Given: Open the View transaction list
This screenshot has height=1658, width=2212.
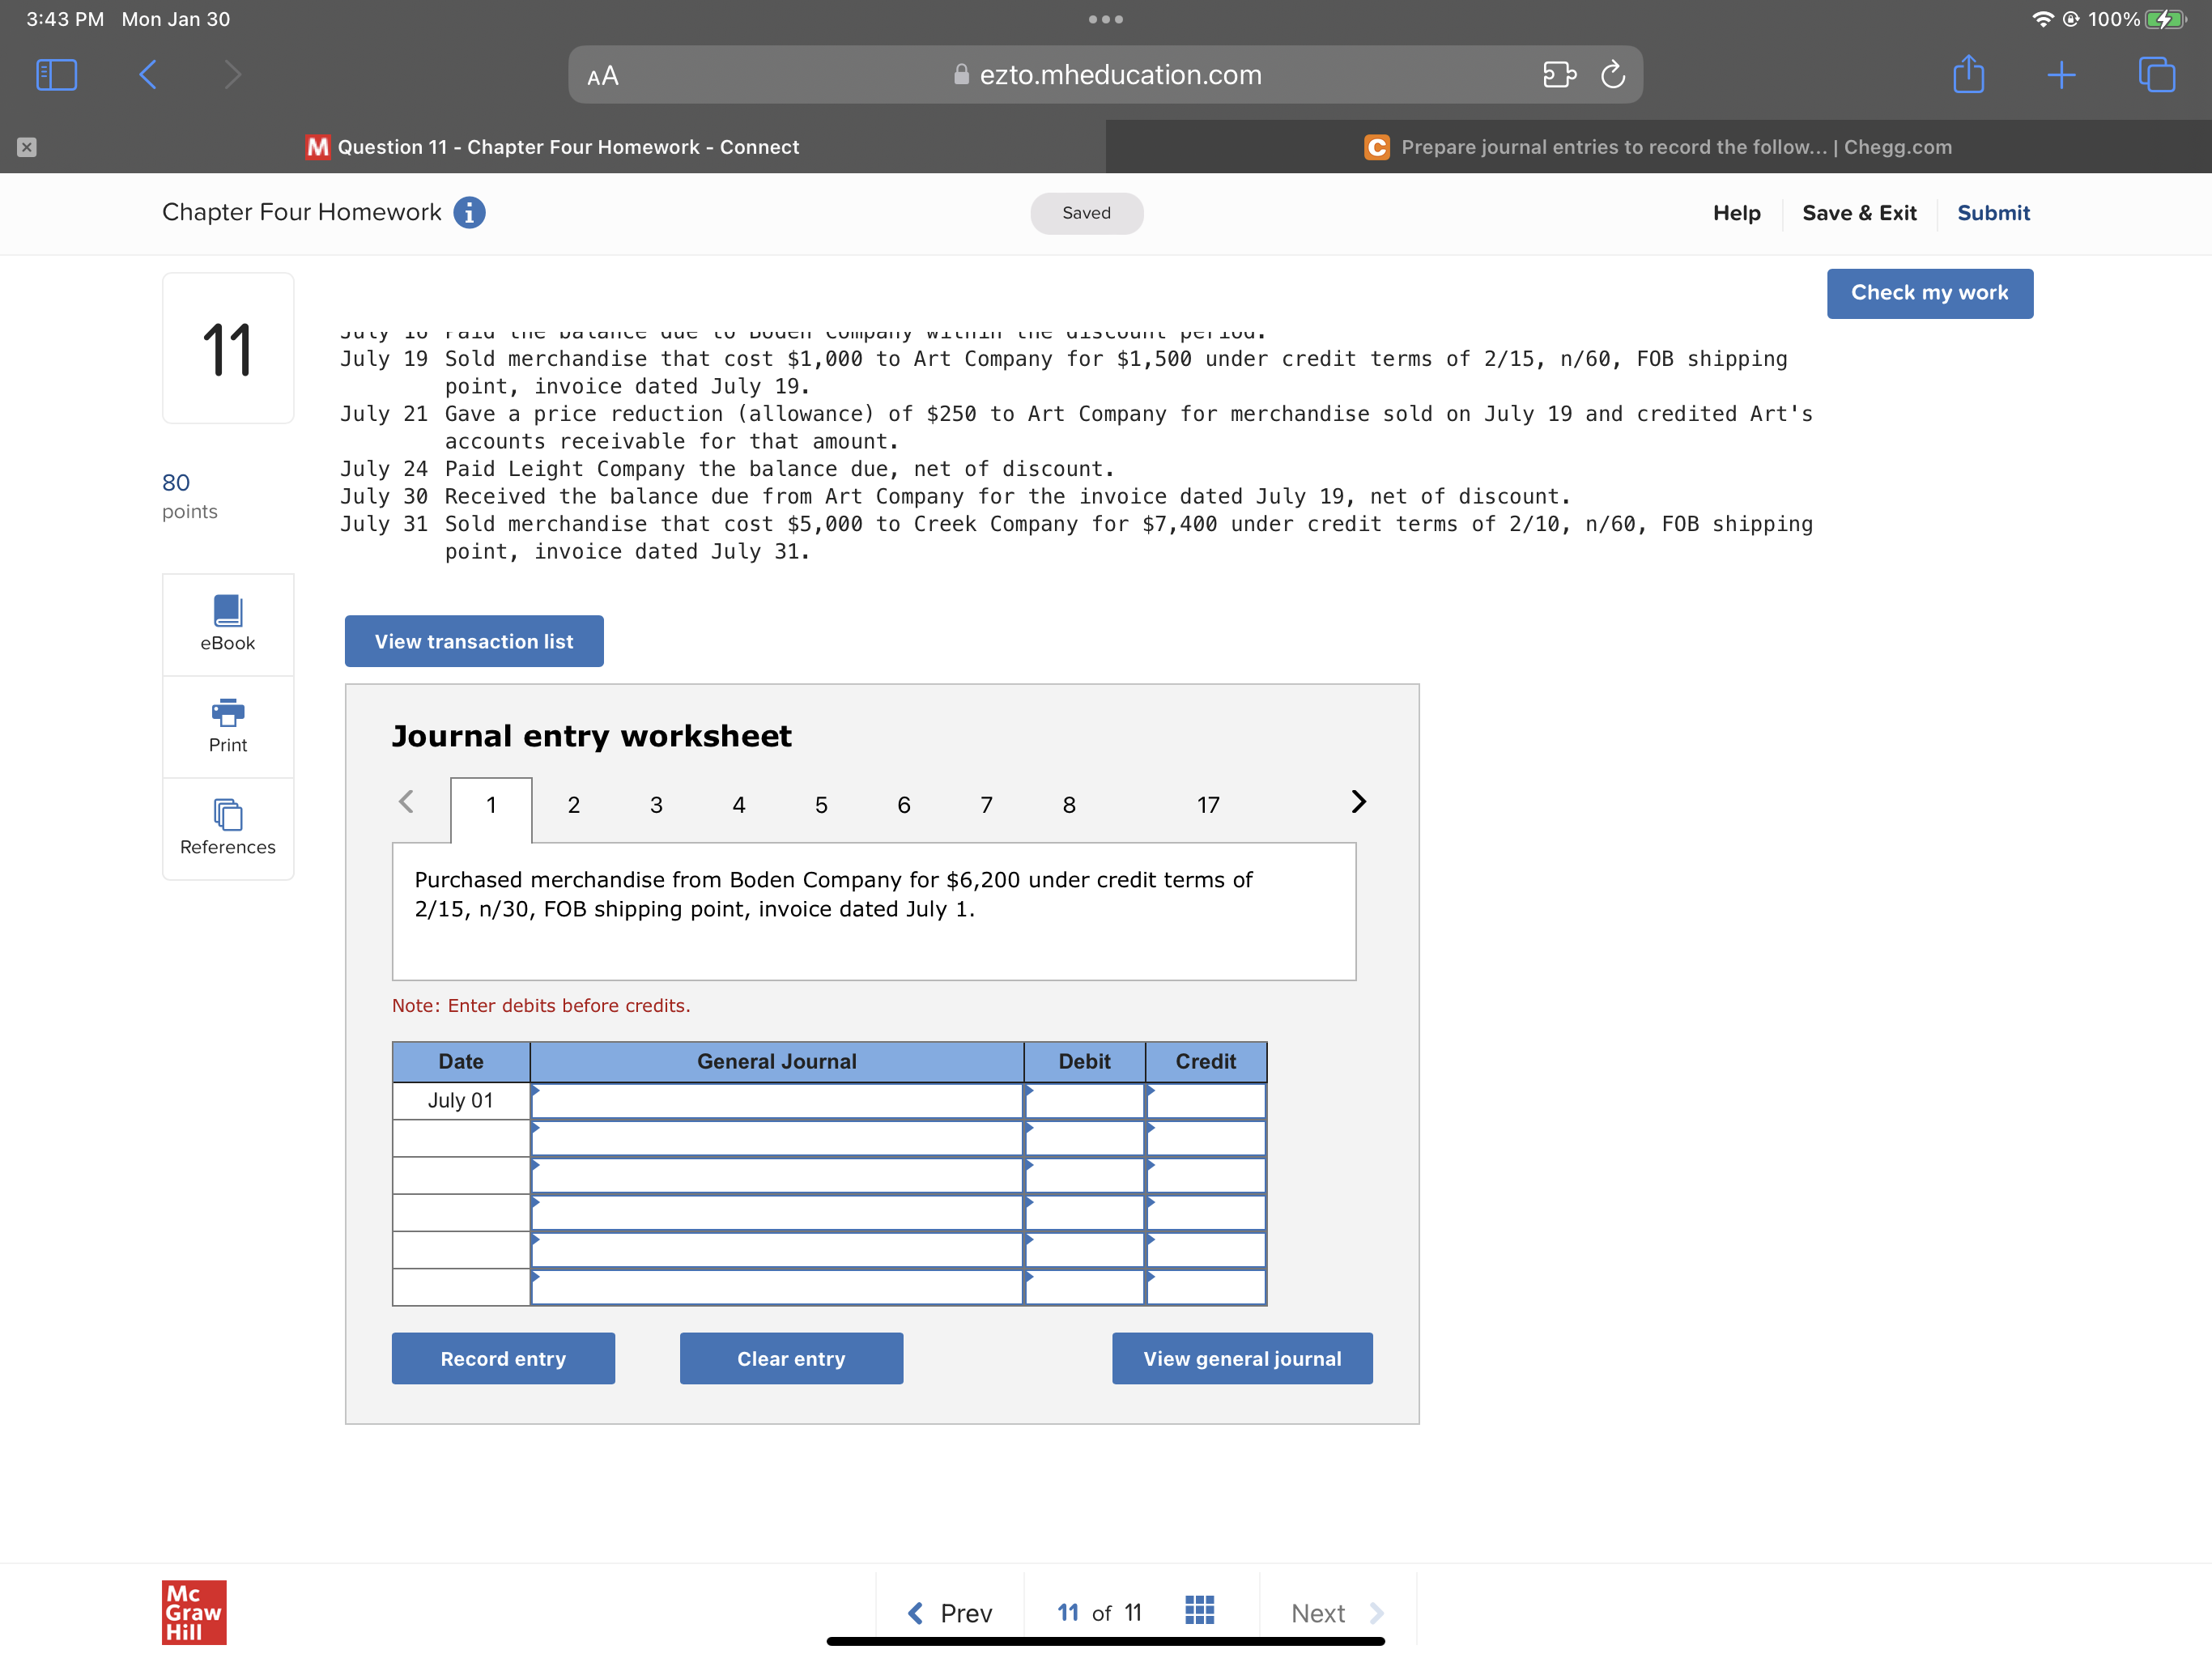Looking at the screenshot, I should [473, 641].
